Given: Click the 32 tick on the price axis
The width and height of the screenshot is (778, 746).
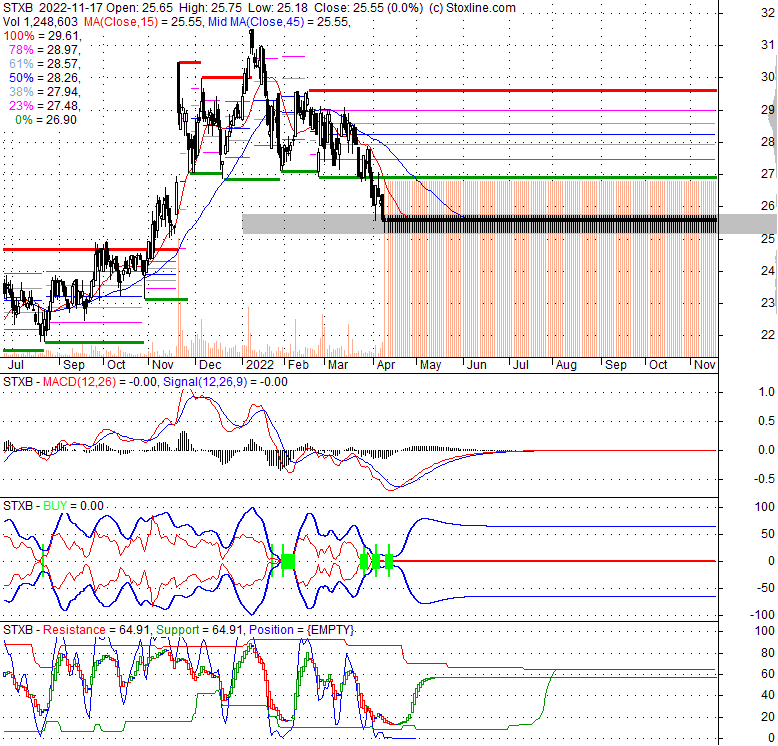Looking at the screenshot, I should click(x=768, y=13).
